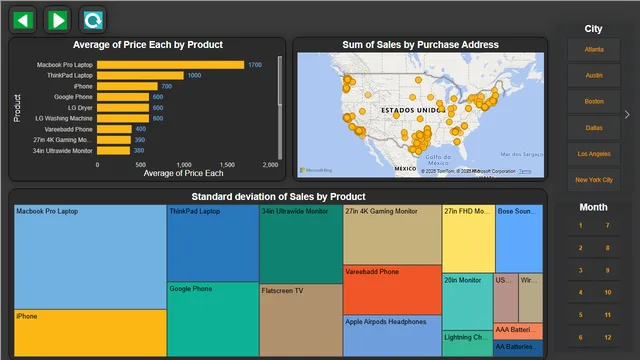Click the Microsoft Bing logo on map

316,170
